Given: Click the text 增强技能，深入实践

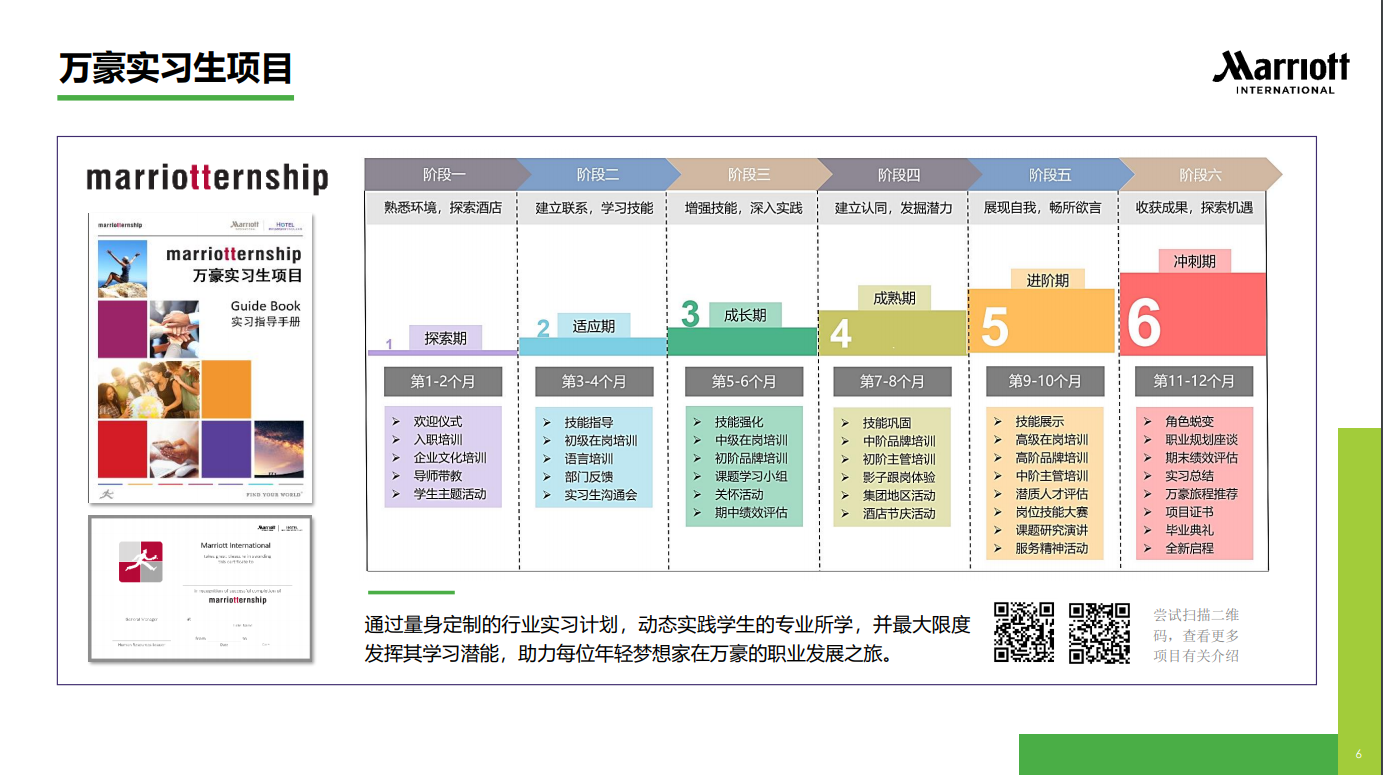Looking at the screenshot, I should (744, 208).
